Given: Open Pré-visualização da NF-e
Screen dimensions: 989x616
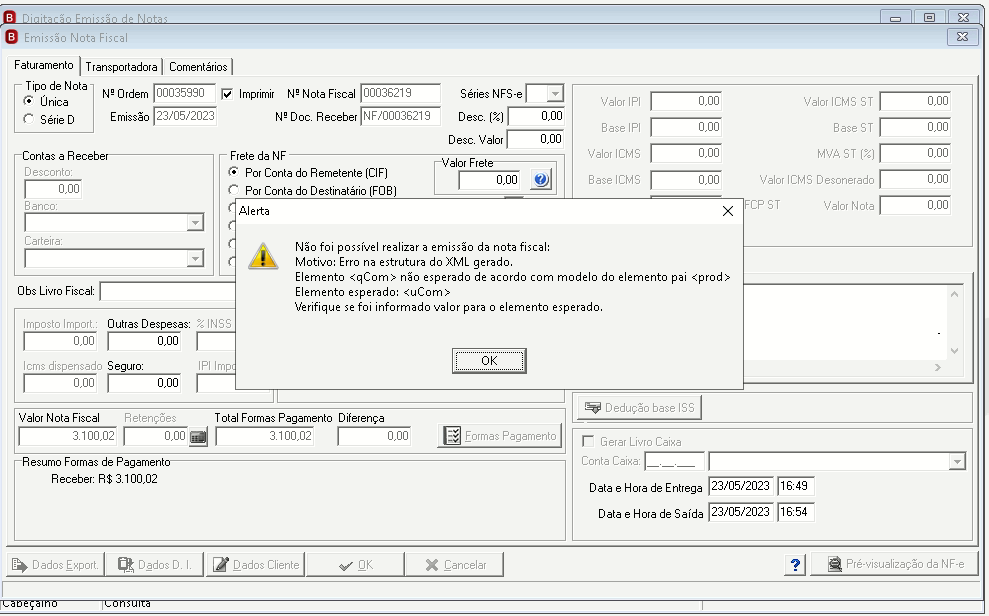Looking at the screenshot, I should pyautogui.click(x=894, y=564).
